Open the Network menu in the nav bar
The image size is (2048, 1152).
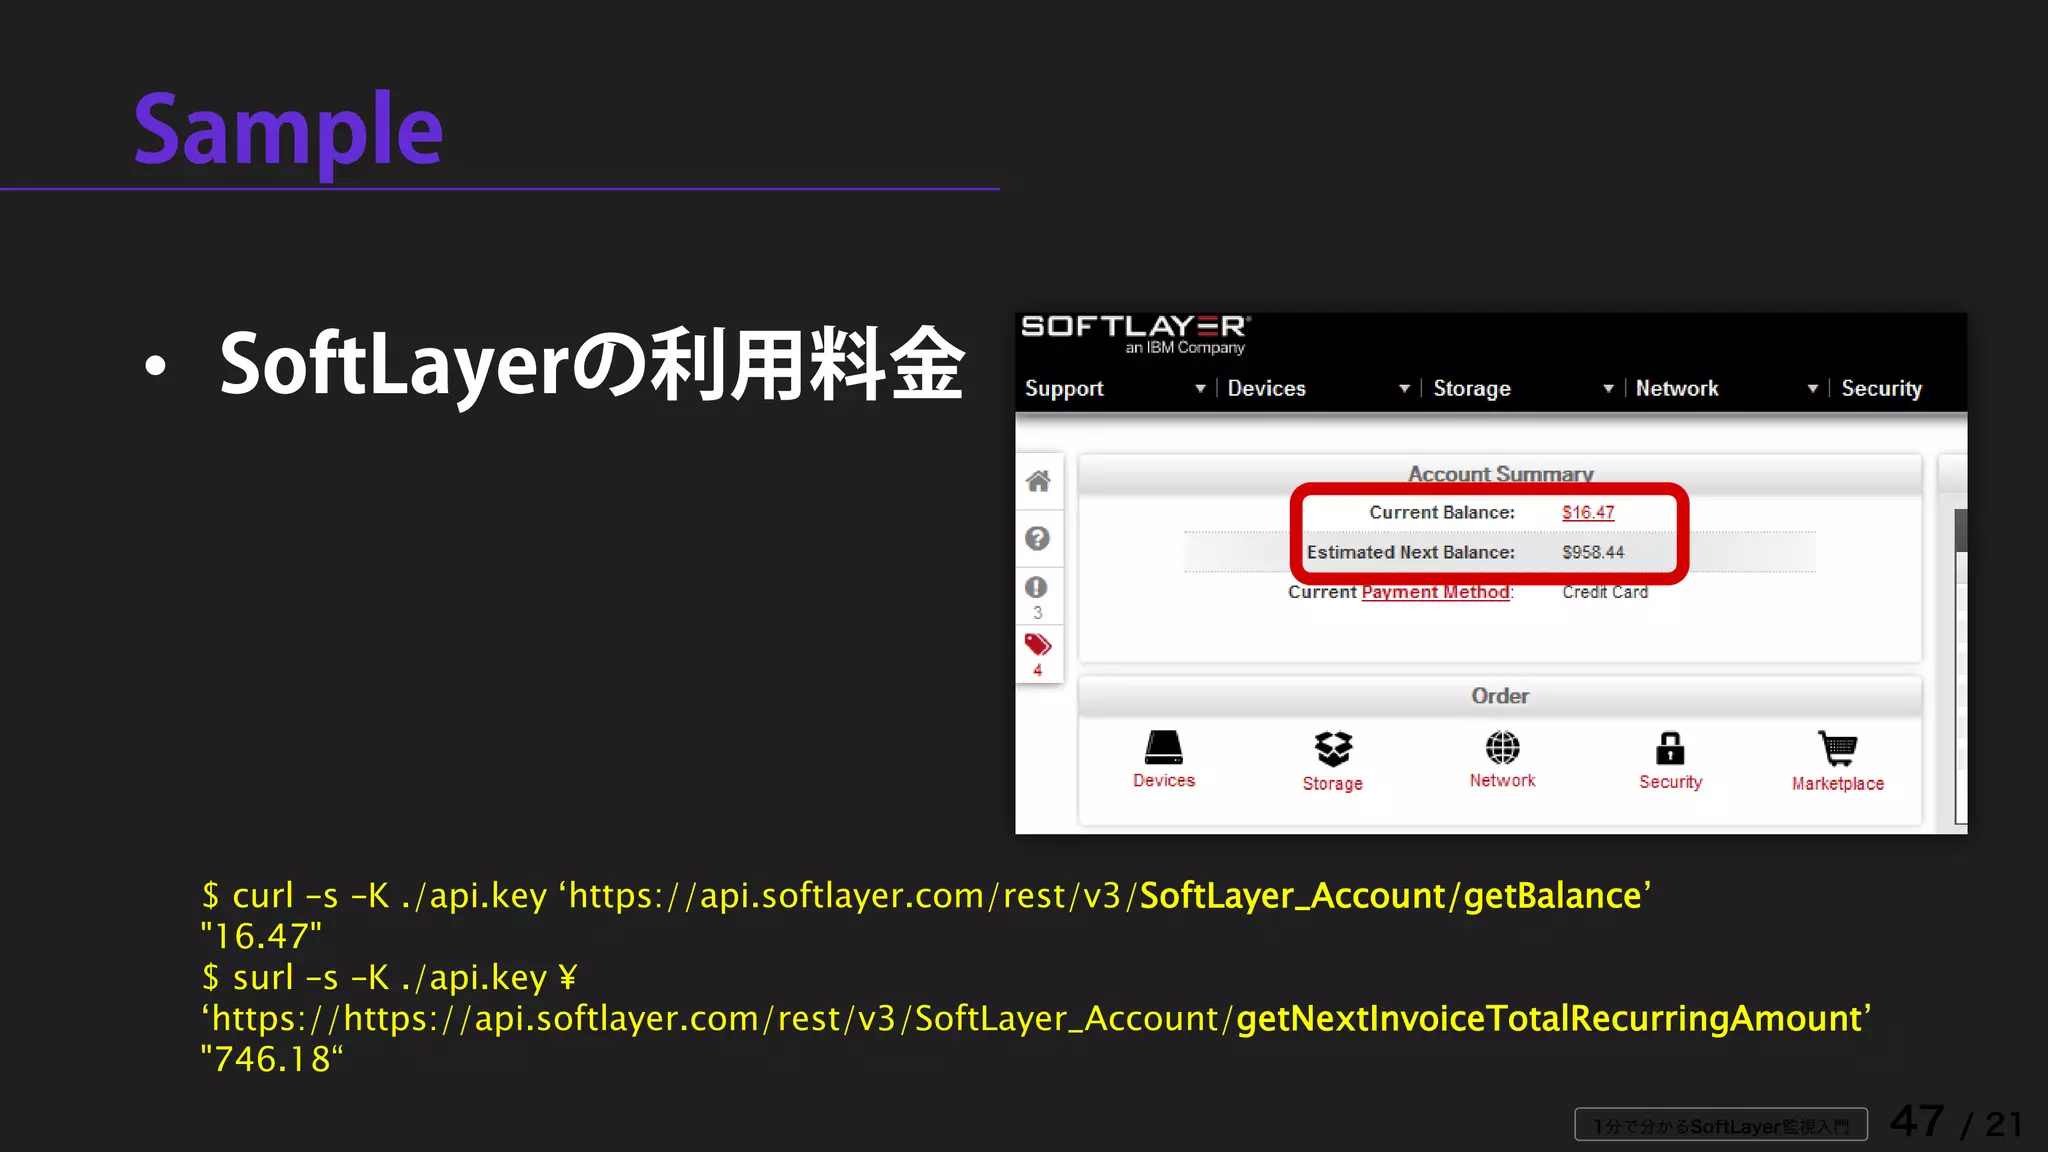1677,388
